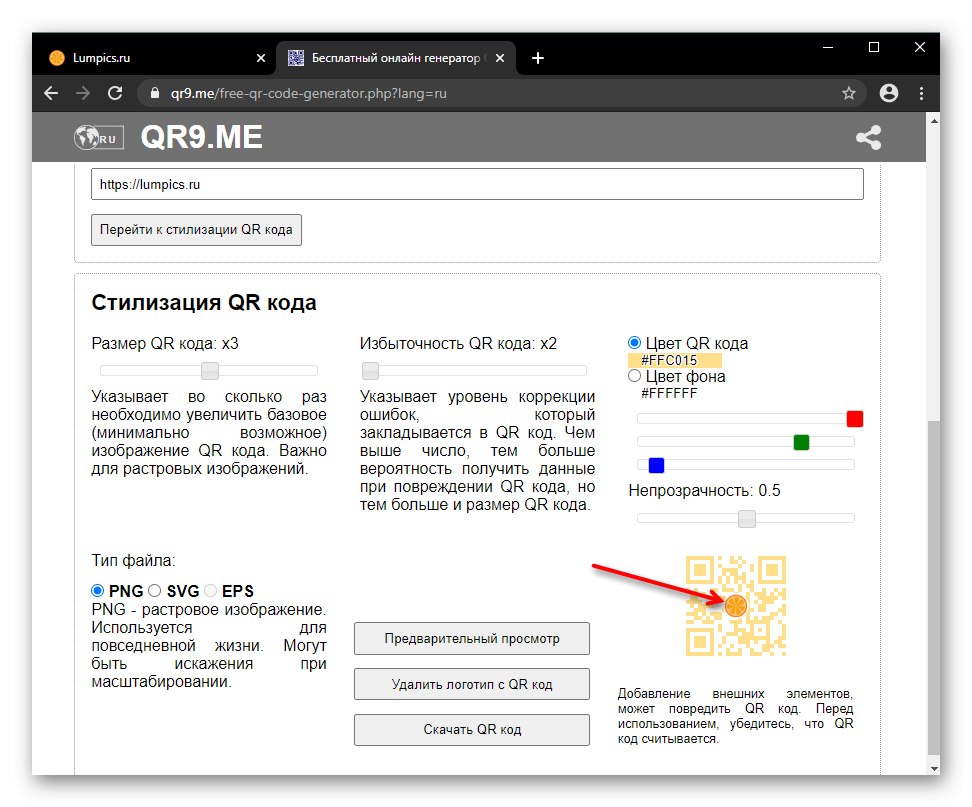Viewport: 972px width, 807px height.
Task: Click the address bar URL
Action: point(309,94)
